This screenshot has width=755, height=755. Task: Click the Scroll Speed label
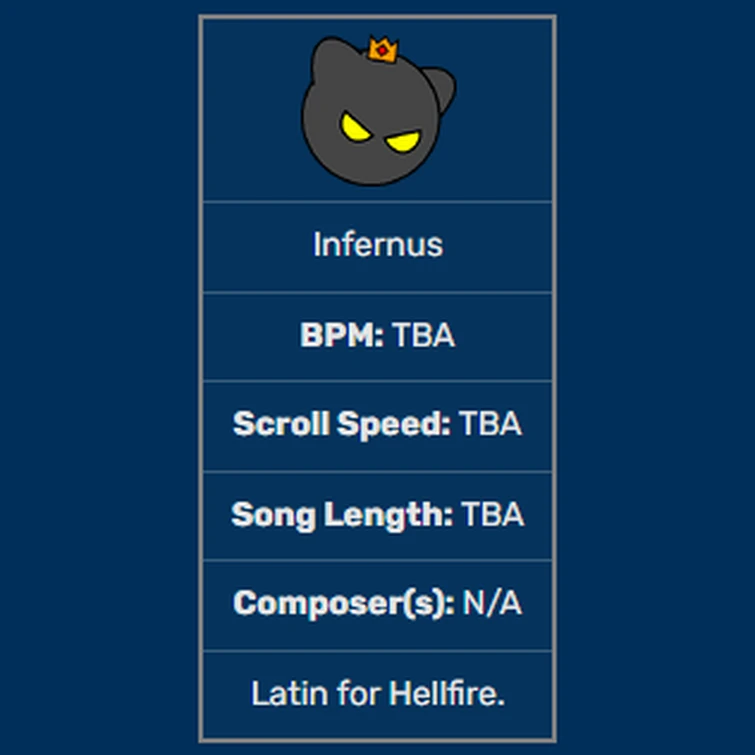coord(342,424)
